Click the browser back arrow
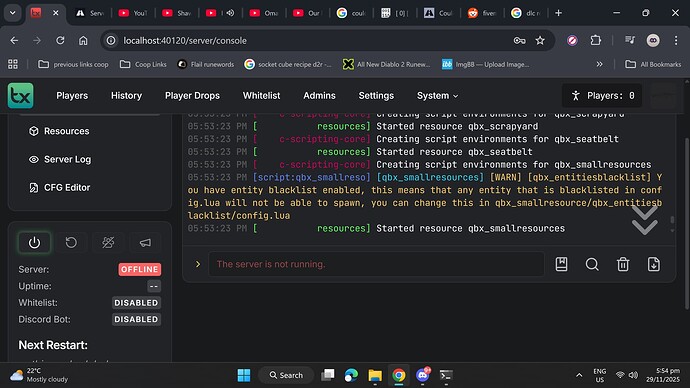This screenshot has height=388, width=690. click(14, 40)
